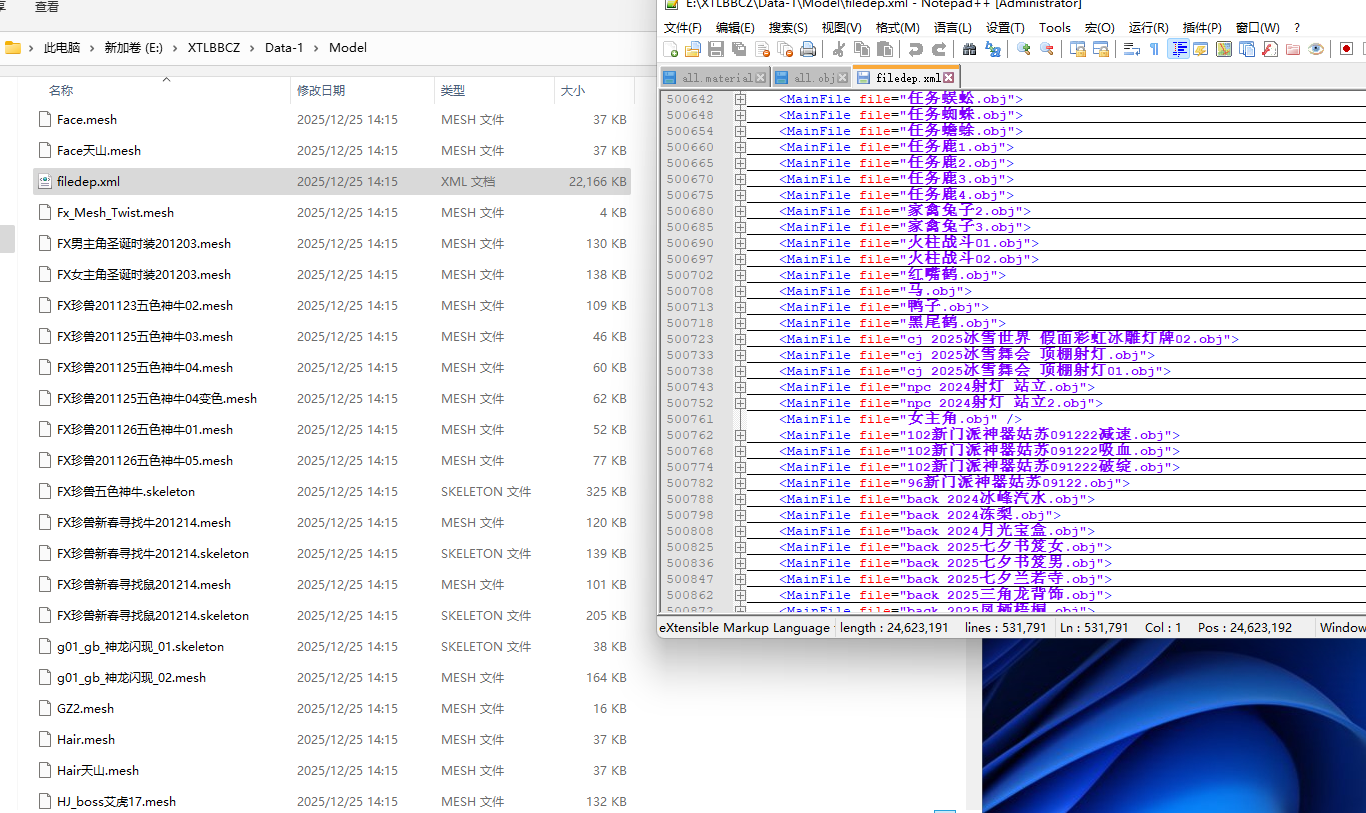Click the Print icon in Notepad++ toolbar
This screenshot has width=1366, height=813.
(x=808, y=49)
